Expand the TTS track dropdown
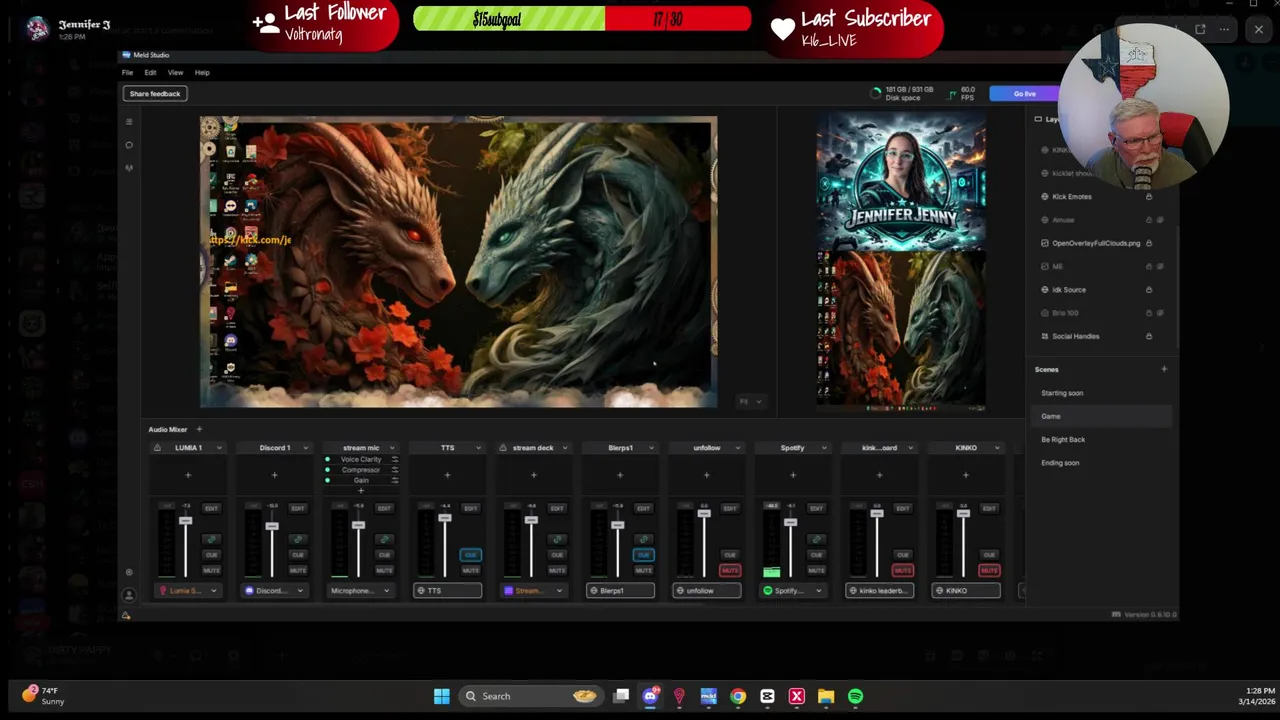This screenshot has width=1280, height=720. pyautogui.click(x=478, y=448)
